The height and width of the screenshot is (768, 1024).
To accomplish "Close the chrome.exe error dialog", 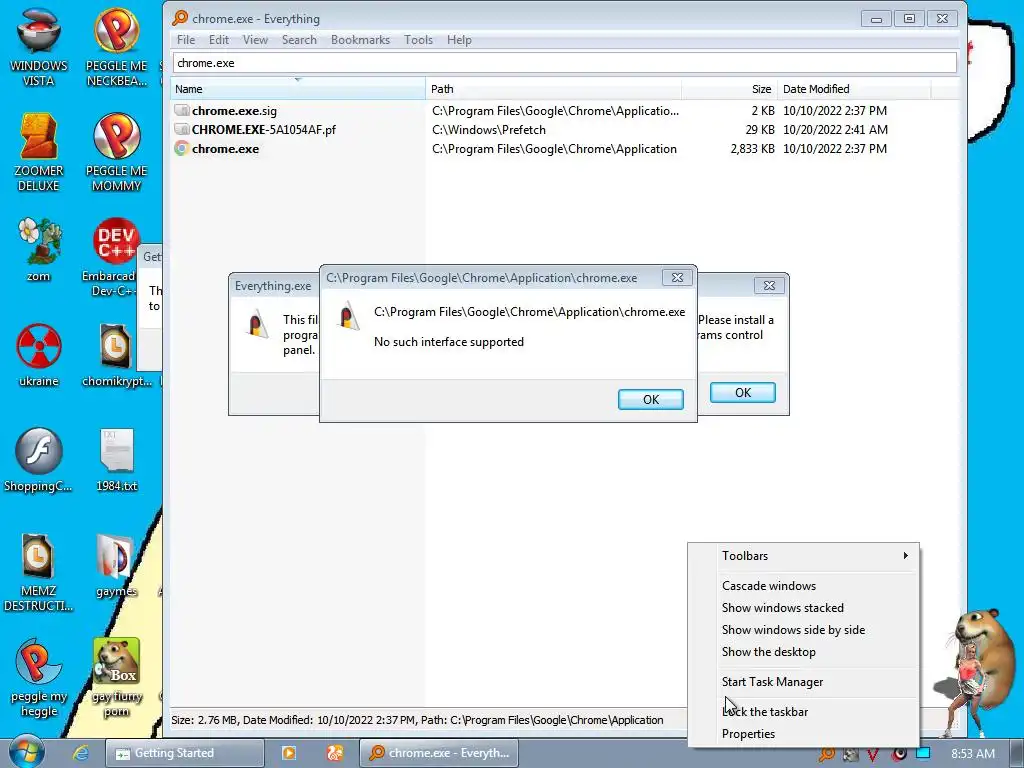I will [677, 278].
